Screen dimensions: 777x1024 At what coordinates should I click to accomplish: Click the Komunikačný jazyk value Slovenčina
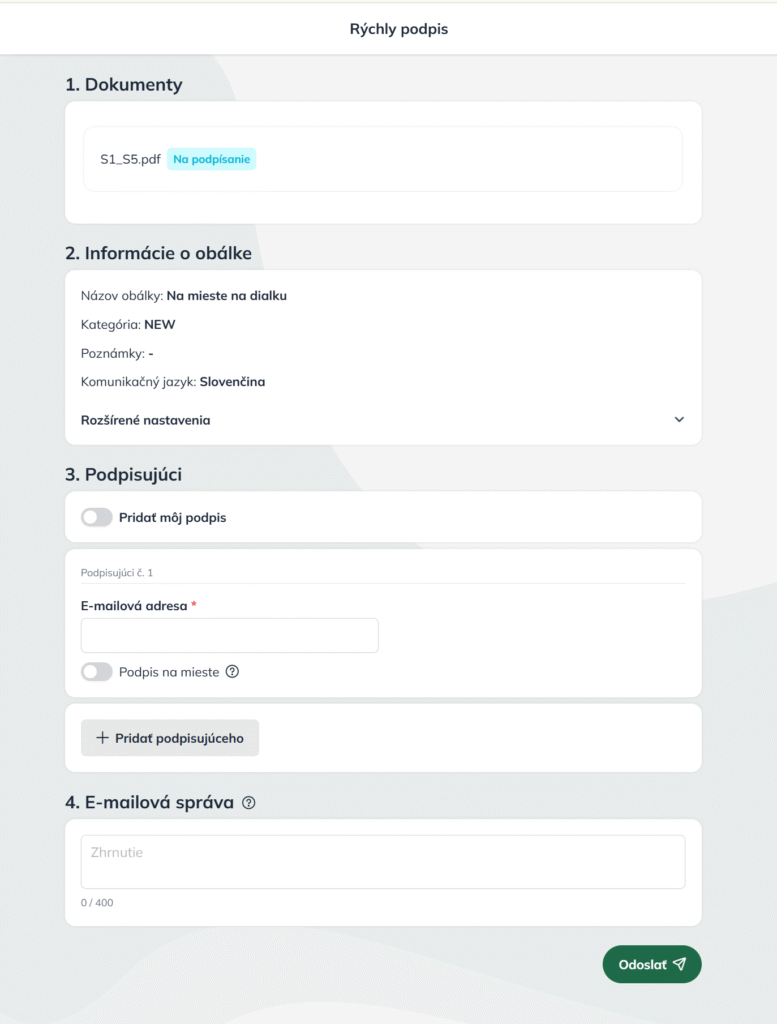pyautogui.click(x=232, y=381)
